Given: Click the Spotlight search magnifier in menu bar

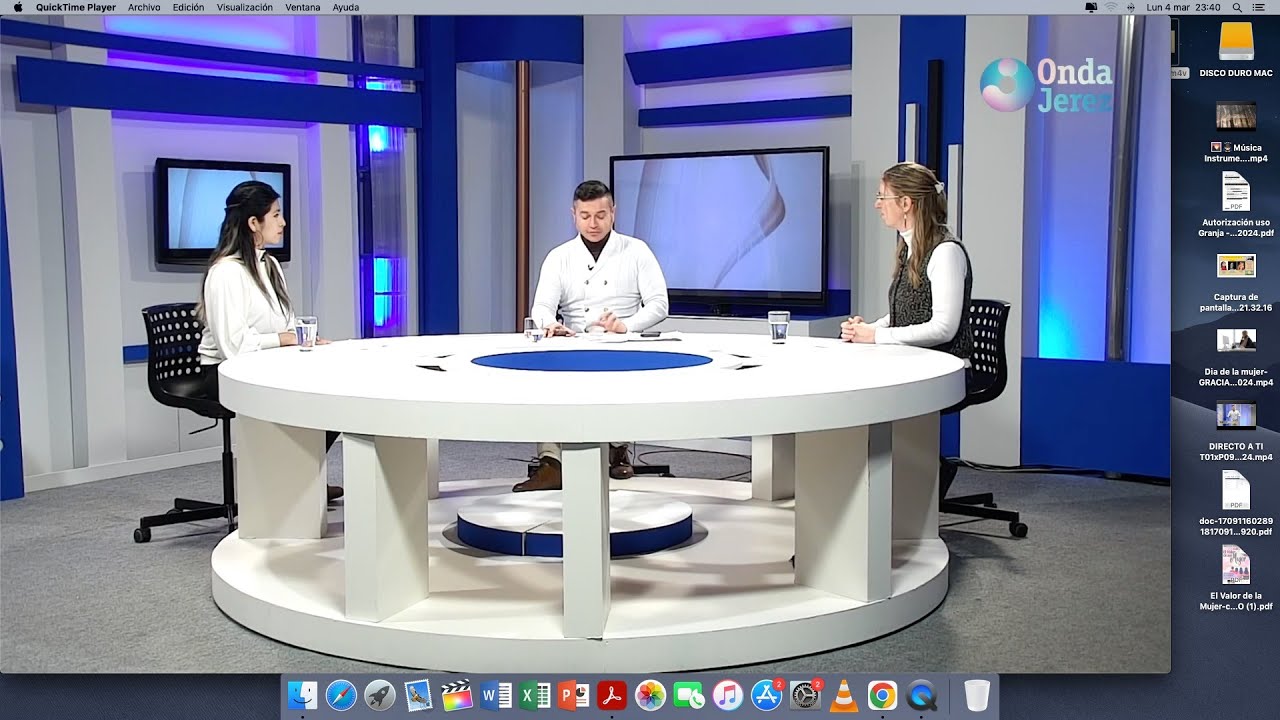Looking at the screenshot, I should (x=1237, y=7).
